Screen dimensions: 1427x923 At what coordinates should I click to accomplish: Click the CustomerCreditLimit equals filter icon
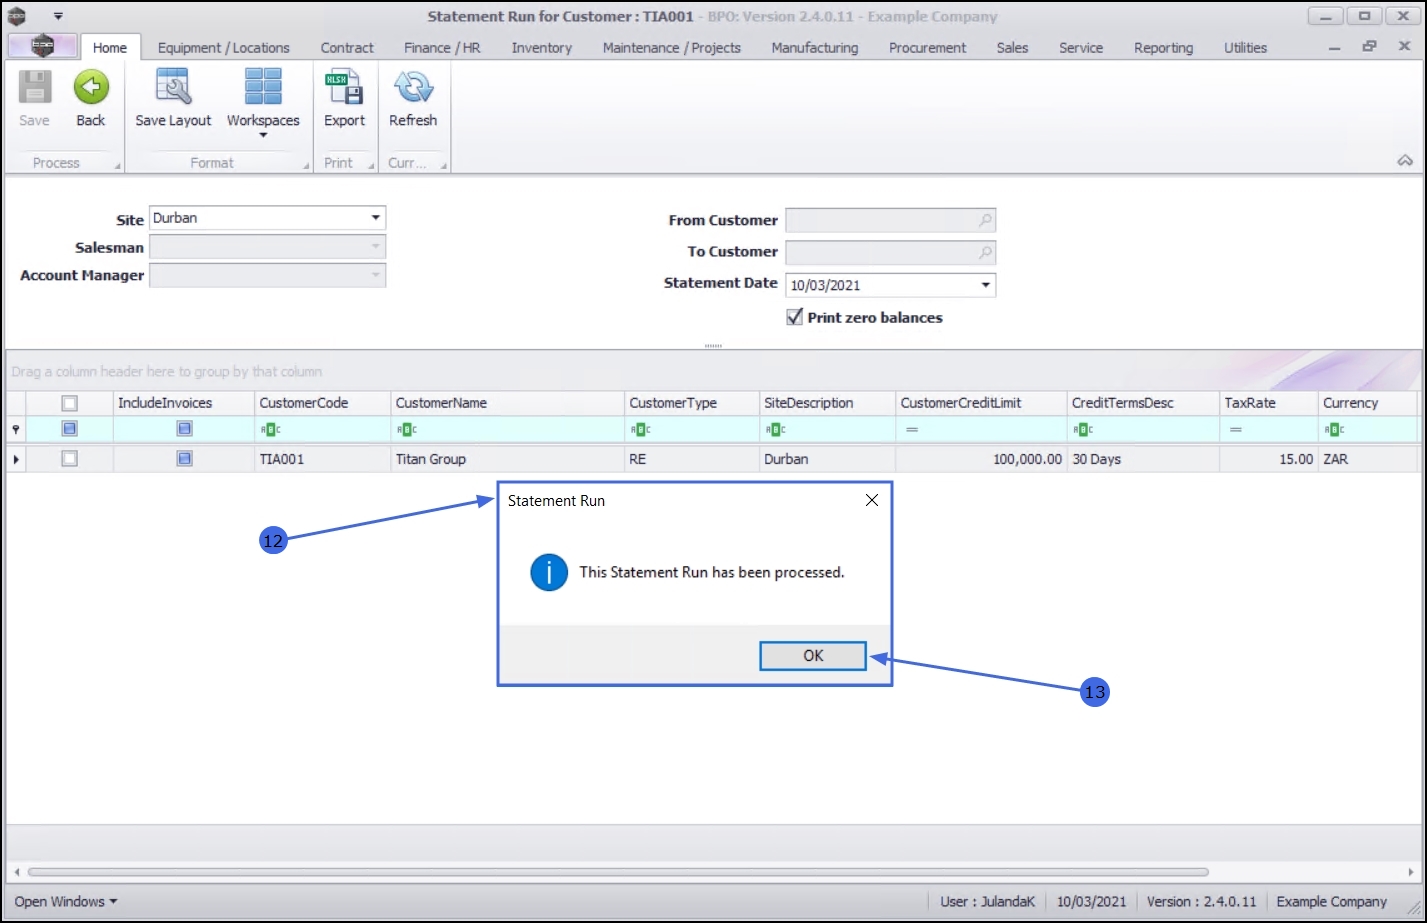[x=912, y=430]
